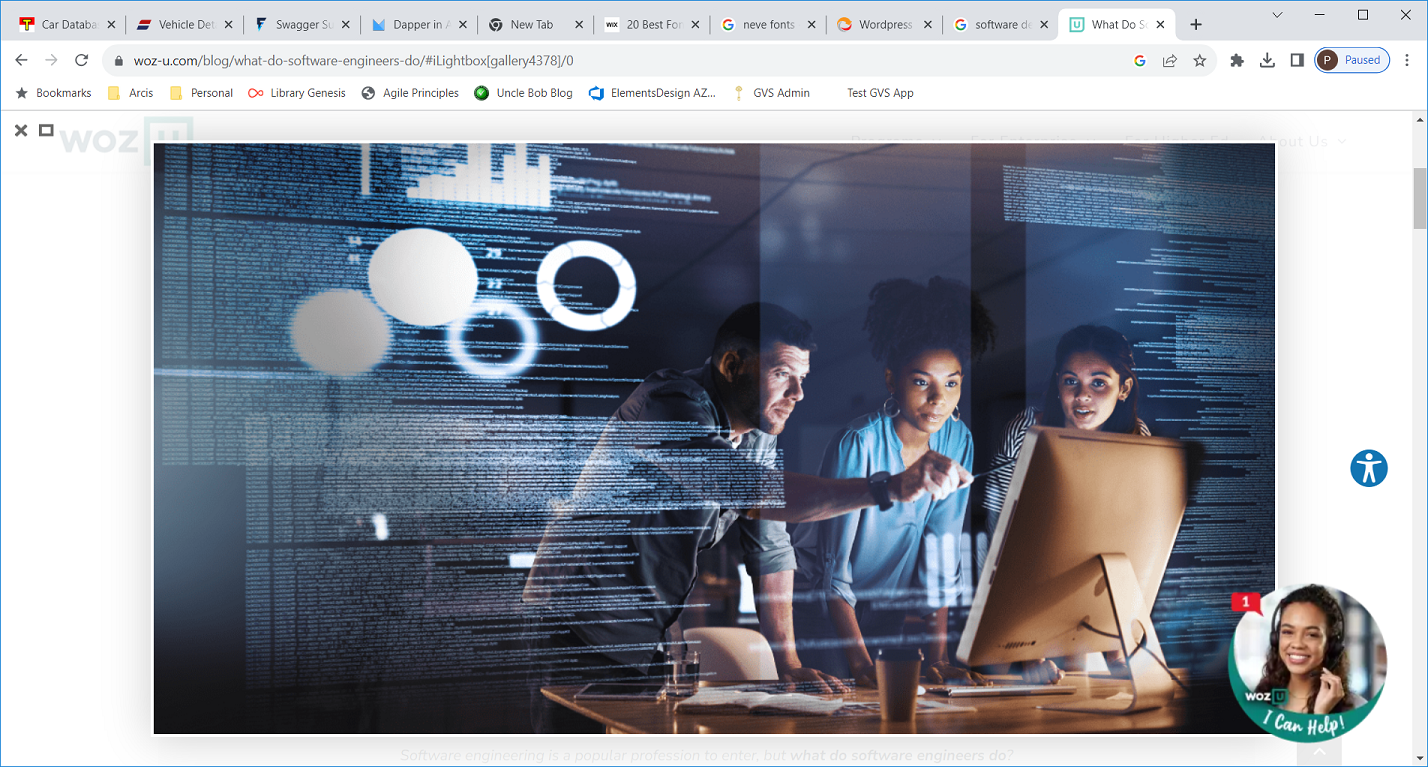Open the Personal bookmark folder

(x=201, y=93)
